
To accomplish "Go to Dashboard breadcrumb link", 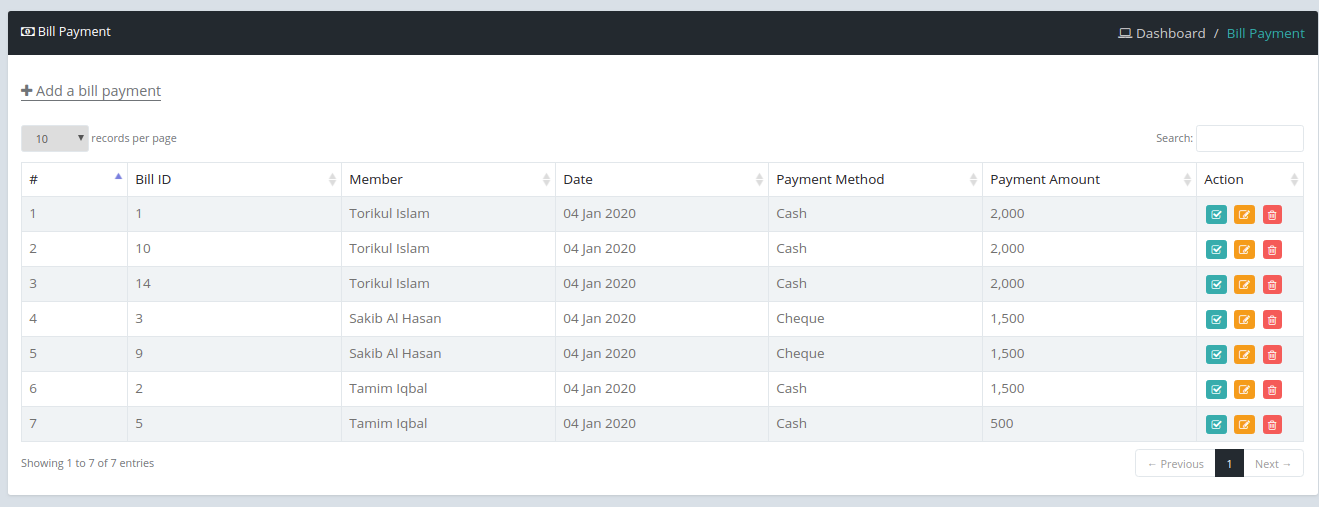I will pos(1162,33).
